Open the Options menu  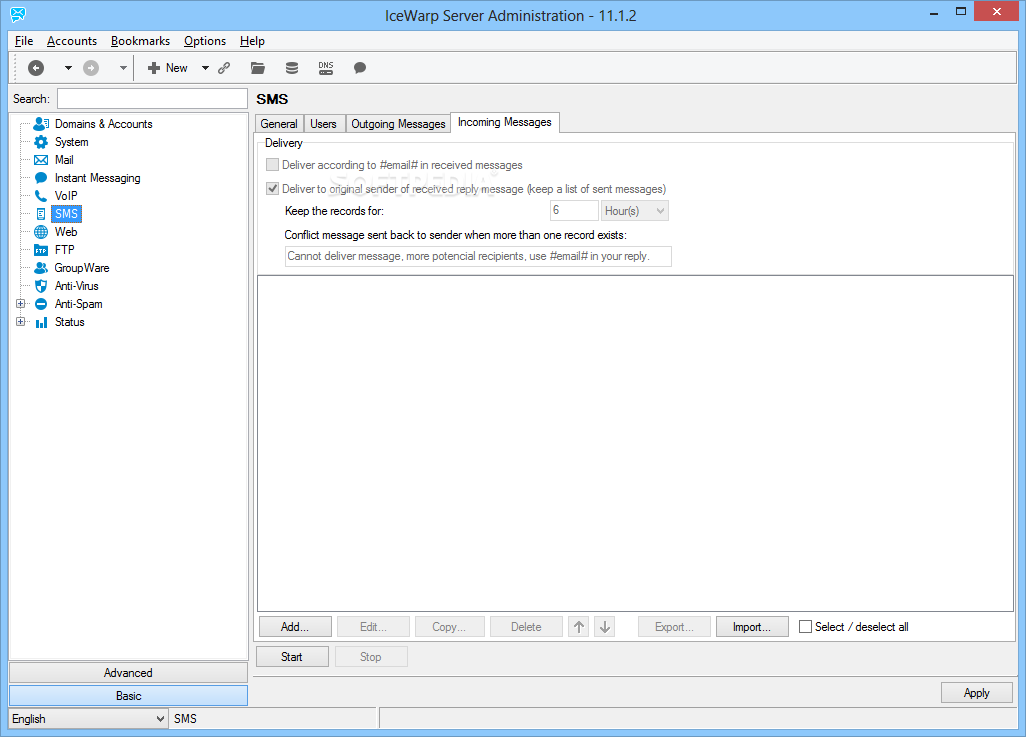[x=205, y=41]
